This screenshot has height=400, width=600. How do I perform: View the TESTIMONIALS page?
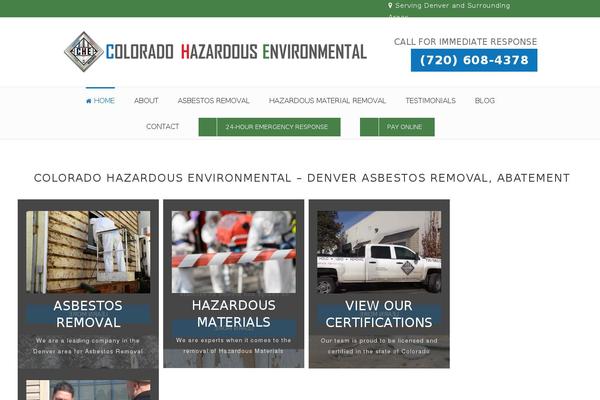(x=430, y=101)
